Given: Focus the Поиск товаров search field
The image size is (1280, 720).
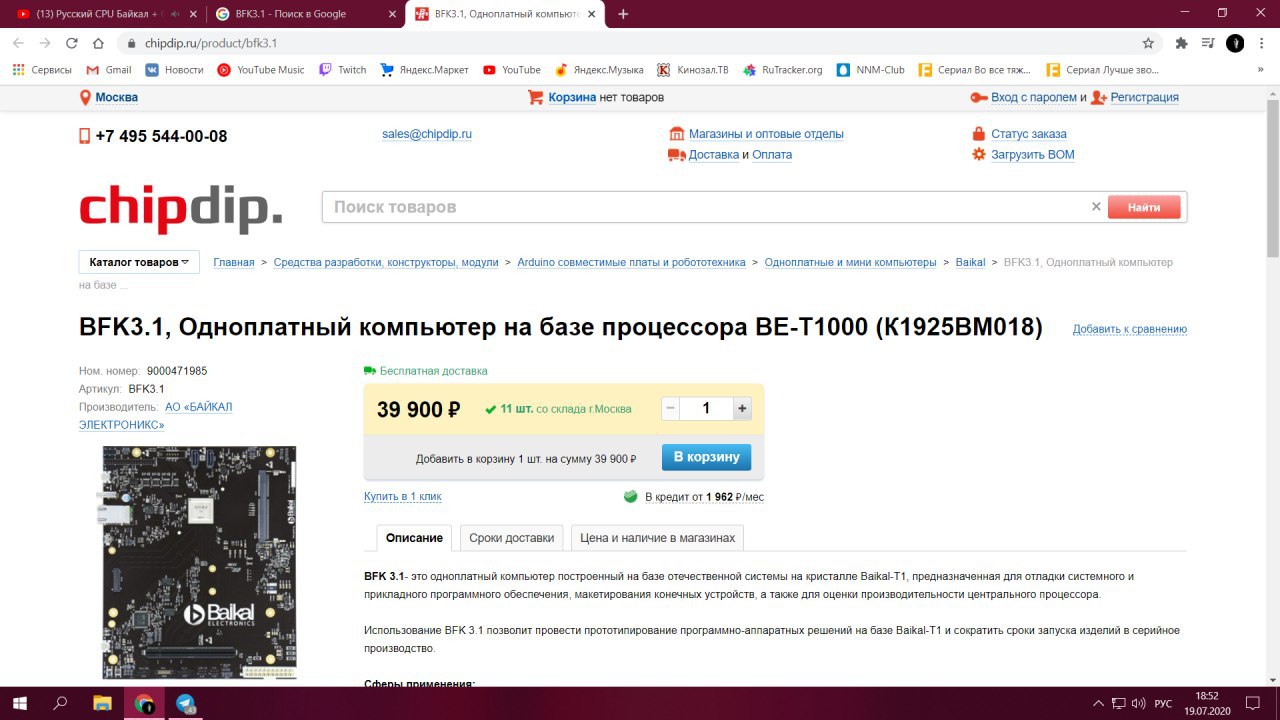Looking at the screenshot, I should click(x=705, y=207).
